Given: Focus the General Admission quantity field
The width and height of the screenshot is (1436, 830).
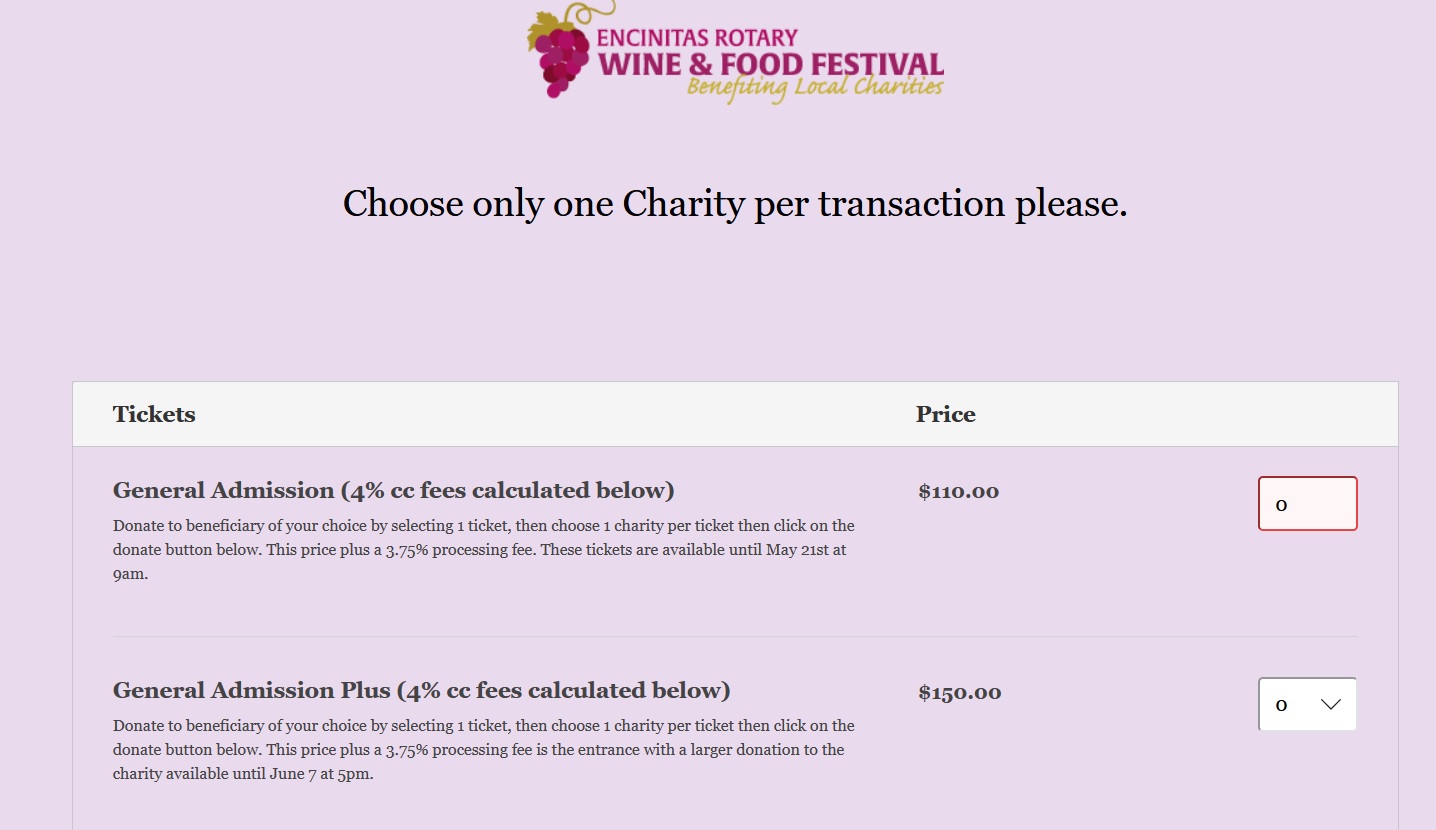Looking at the screenshot, I should (x=1307, y=504).
